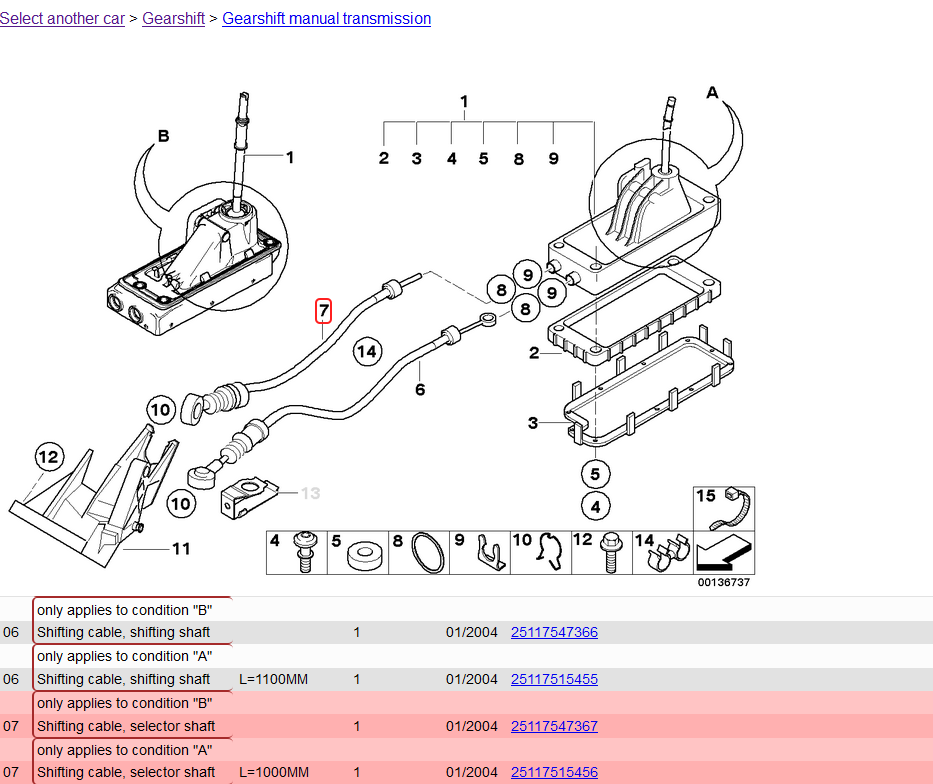Open Gearshift manual transmission breadcrumb link
Image resolution: width=933 pixels, height=784 pixels.
click(326, 19)
